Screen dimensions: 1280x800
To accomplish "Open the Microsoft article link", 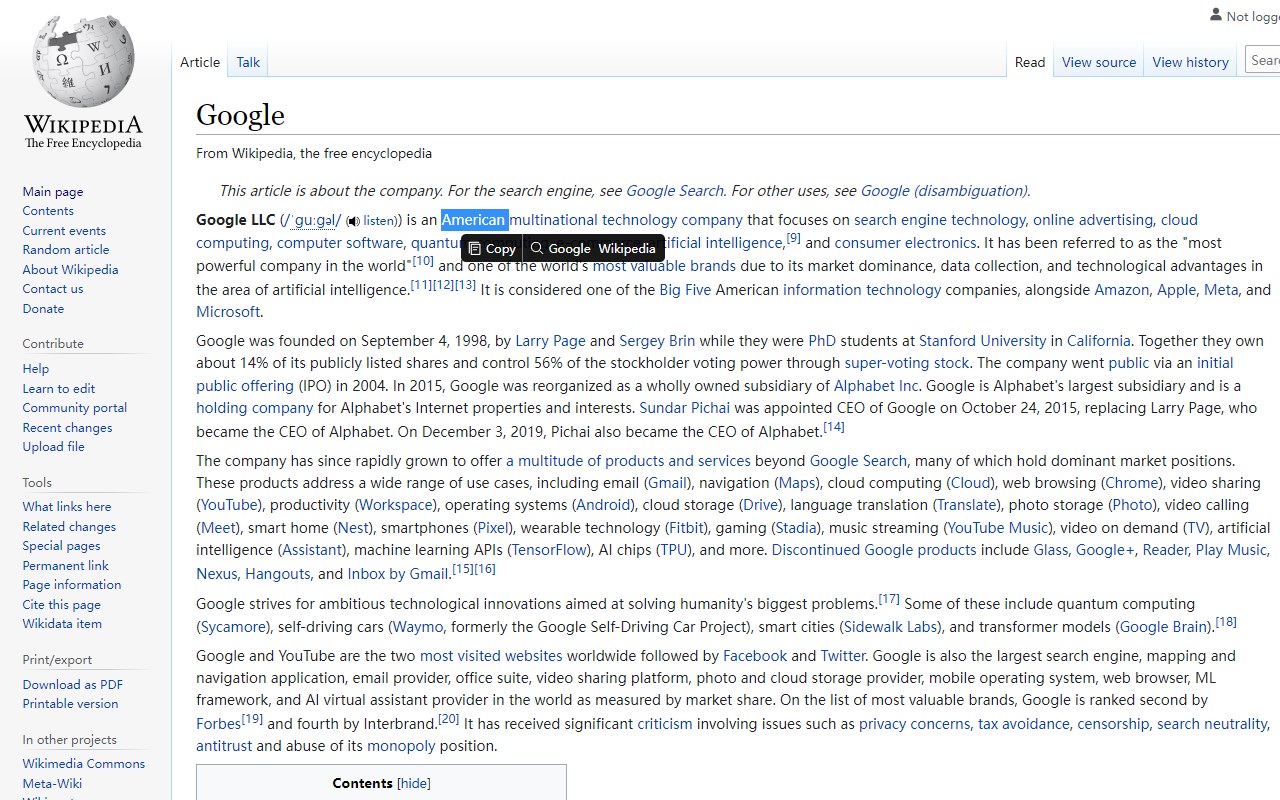I will pos(228,312).
